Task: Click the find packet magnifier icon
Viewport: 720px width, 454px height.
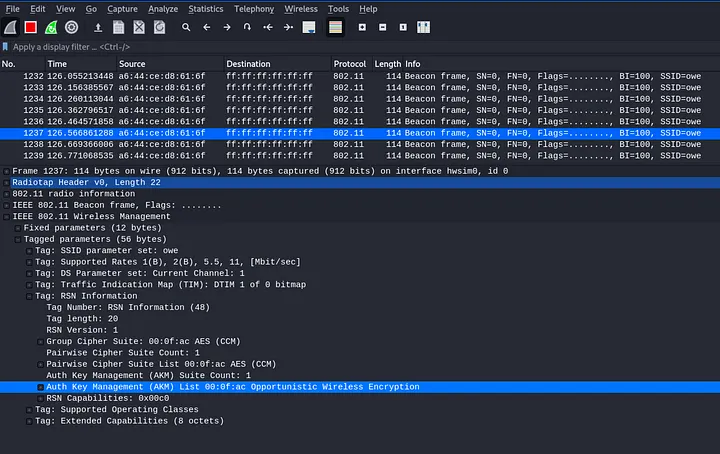Action: pos(186,27)
